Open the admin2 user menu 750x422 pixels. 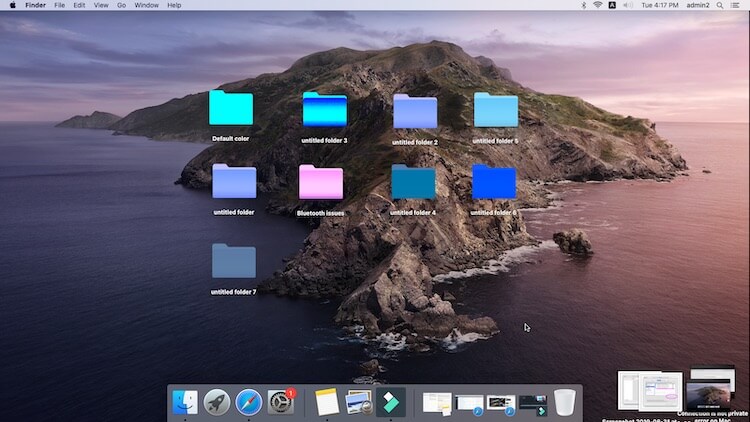pos(698,5)
